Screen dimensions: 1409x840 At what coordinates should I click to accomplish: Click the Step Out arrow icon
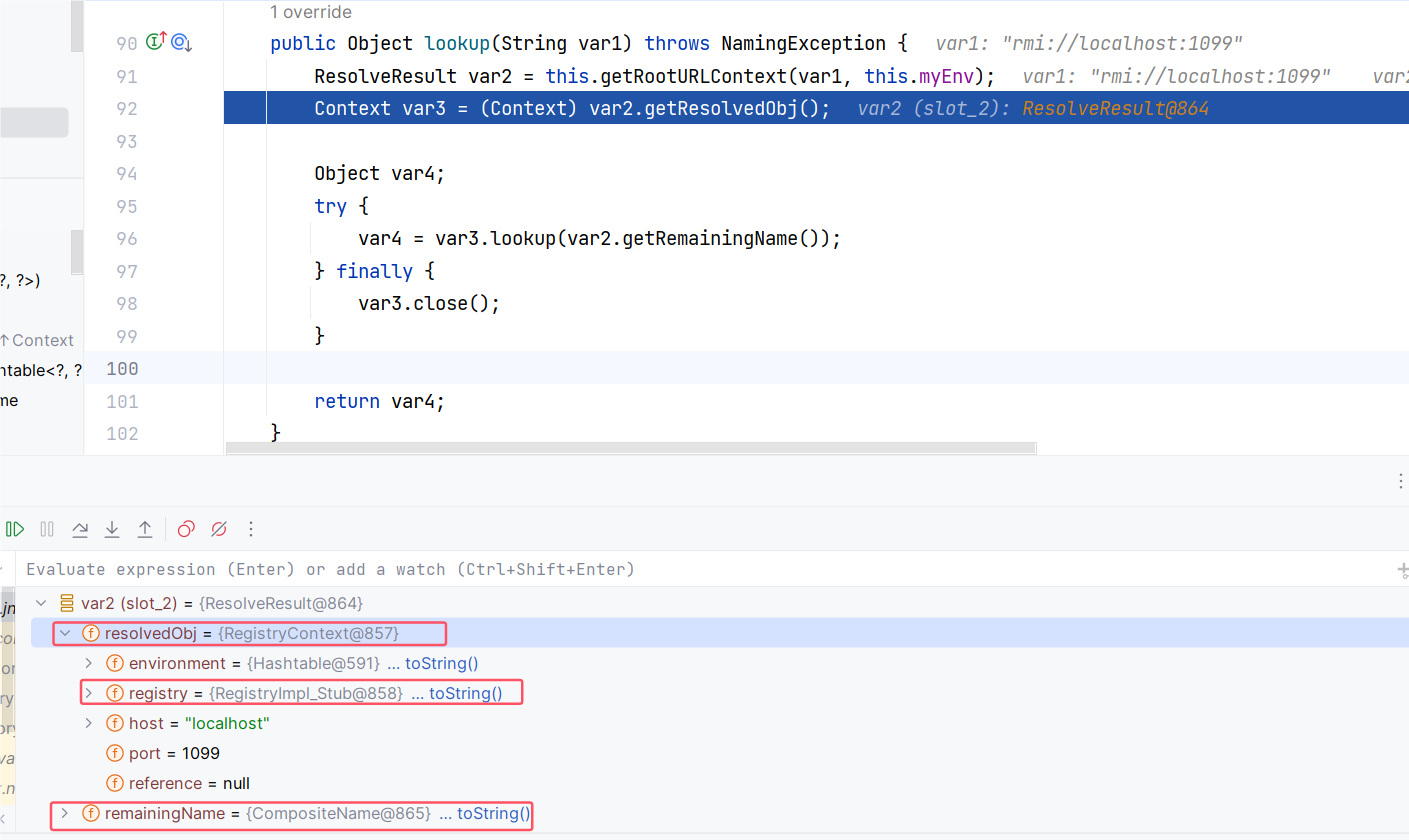[145, 529]
